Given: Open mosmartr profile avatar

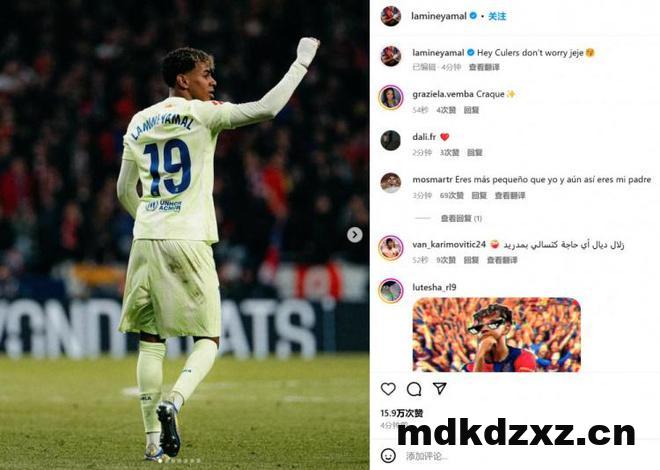Looking at the screenshot, I should (x=391, y=183).
